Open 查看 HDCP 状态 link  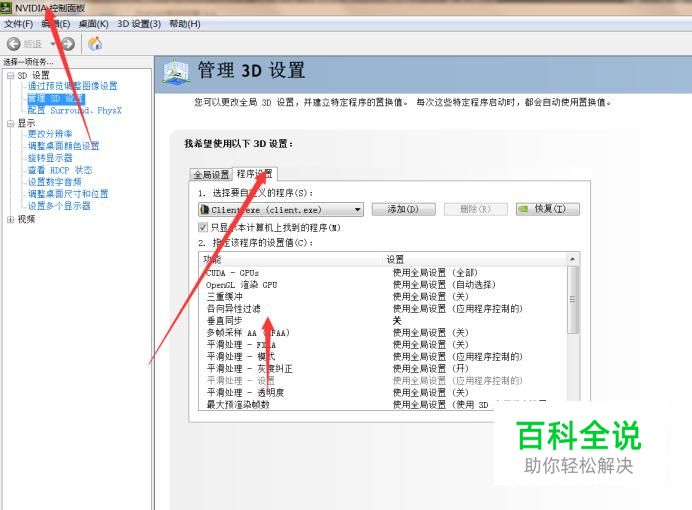click(x=60, y=170)
